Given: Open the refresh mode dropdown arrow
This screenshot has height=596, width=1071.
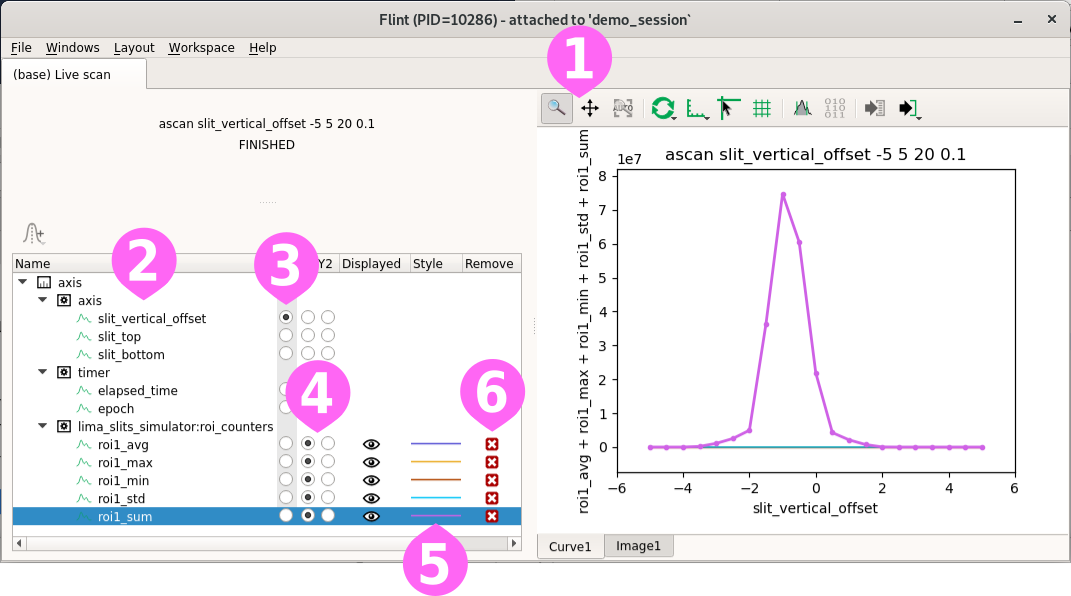Looking at the screenshot, I should [x=674, y=119].
